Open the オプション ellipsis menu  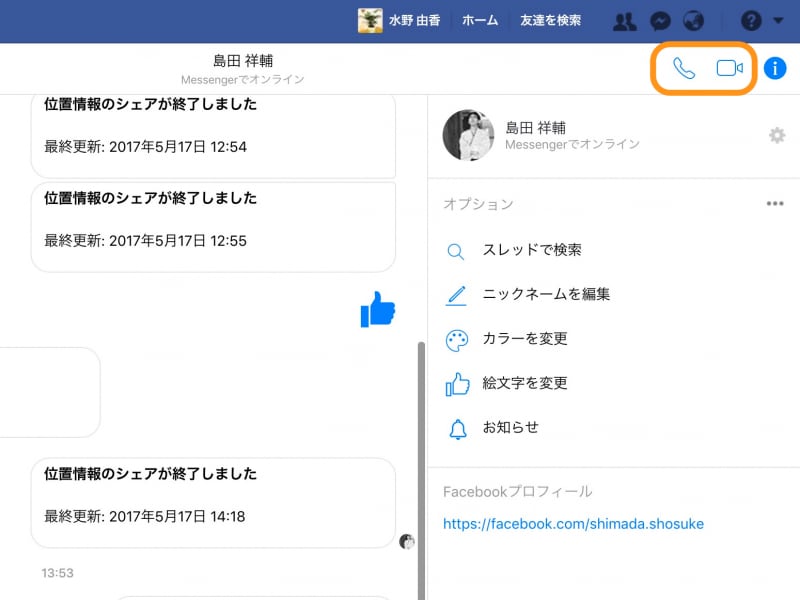(775, 202)
